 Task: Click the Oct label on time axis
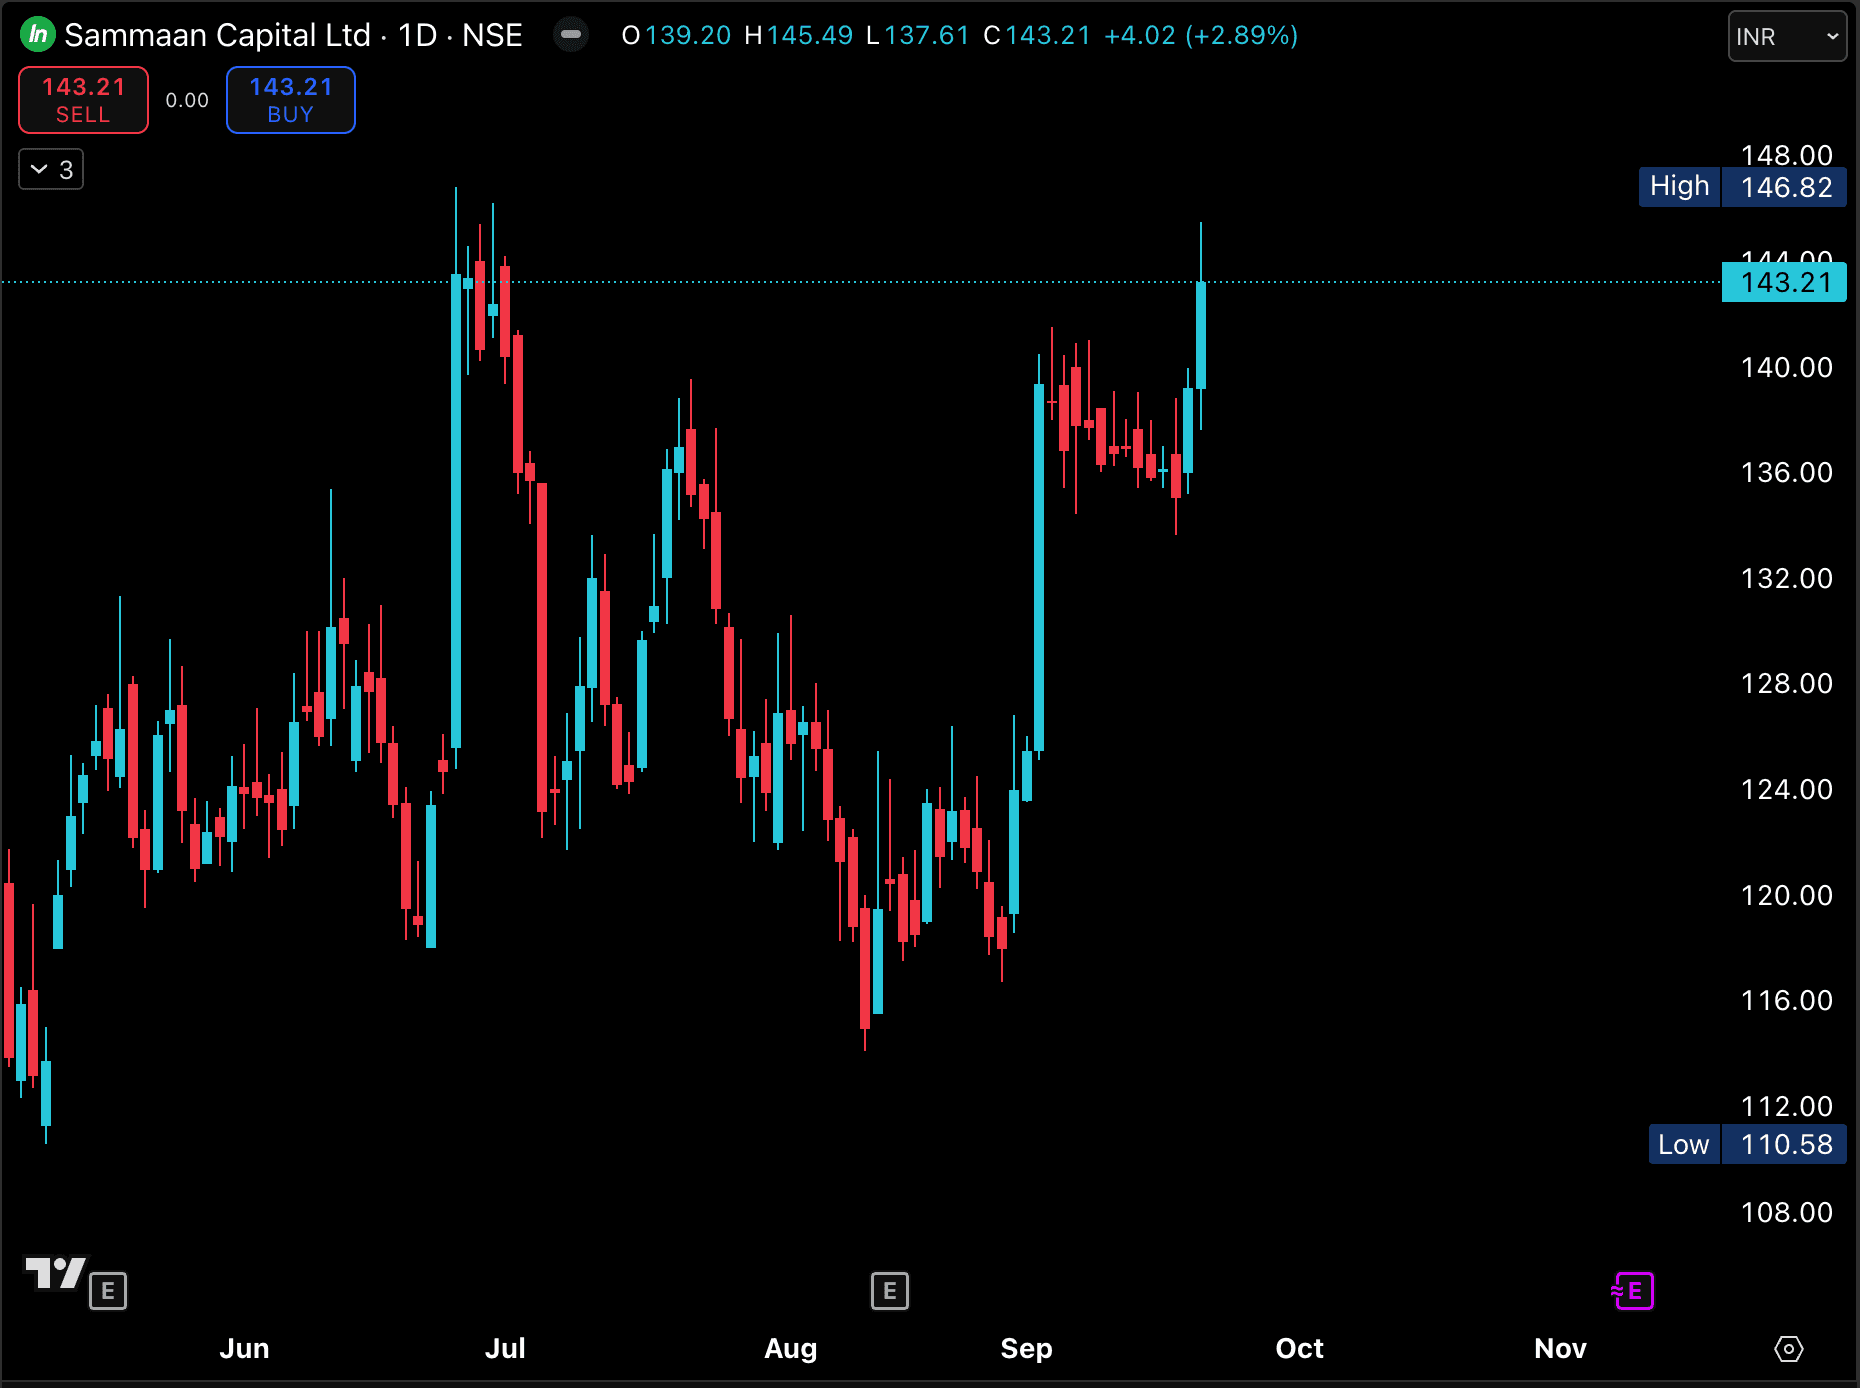coord(1299,1348)
